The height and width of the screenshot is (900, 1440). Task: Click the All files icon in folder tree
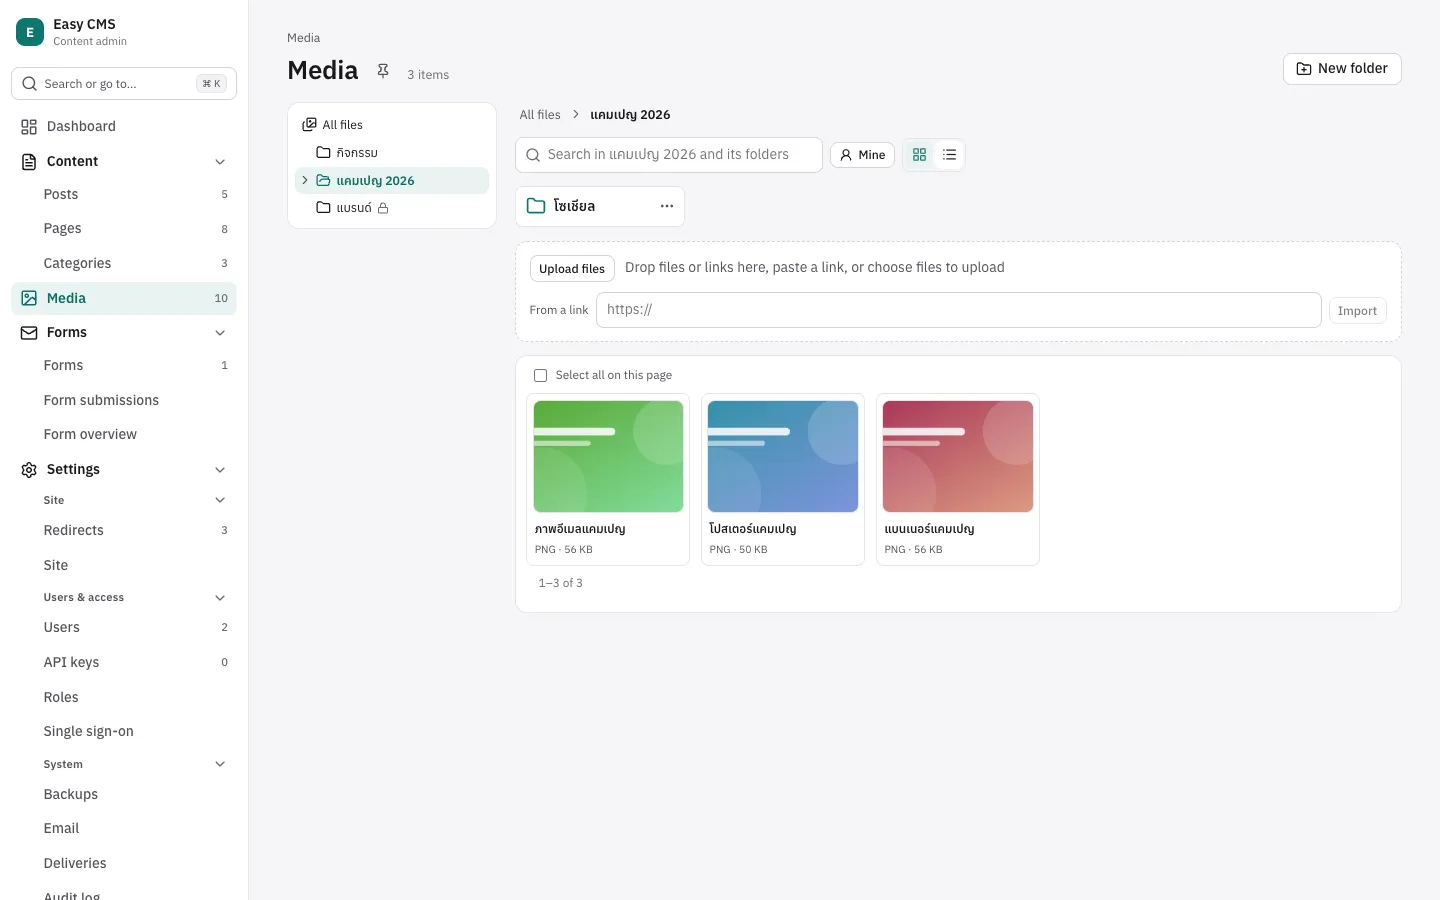tap(310, 125)
